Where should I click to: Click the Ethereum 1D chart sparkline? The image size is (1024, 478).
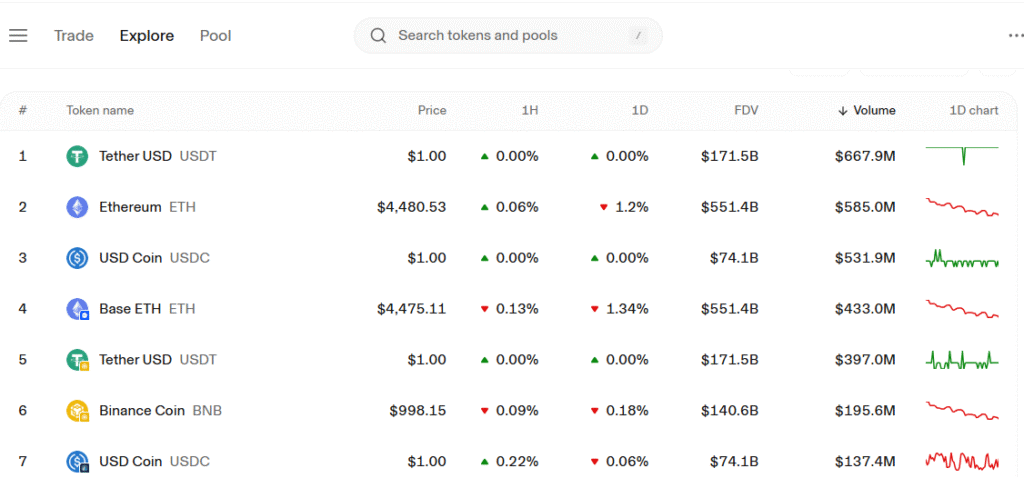(962, 207)
